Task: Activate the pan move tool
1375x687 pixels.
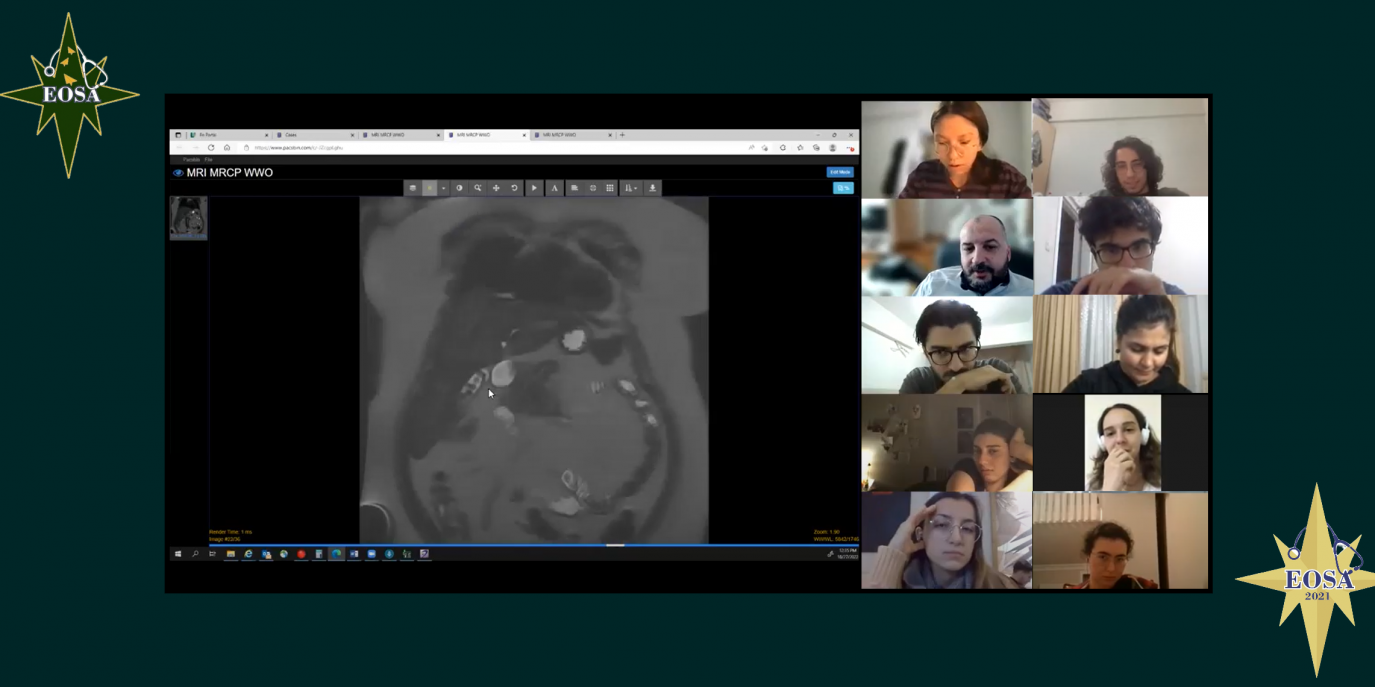Action: 496,188
